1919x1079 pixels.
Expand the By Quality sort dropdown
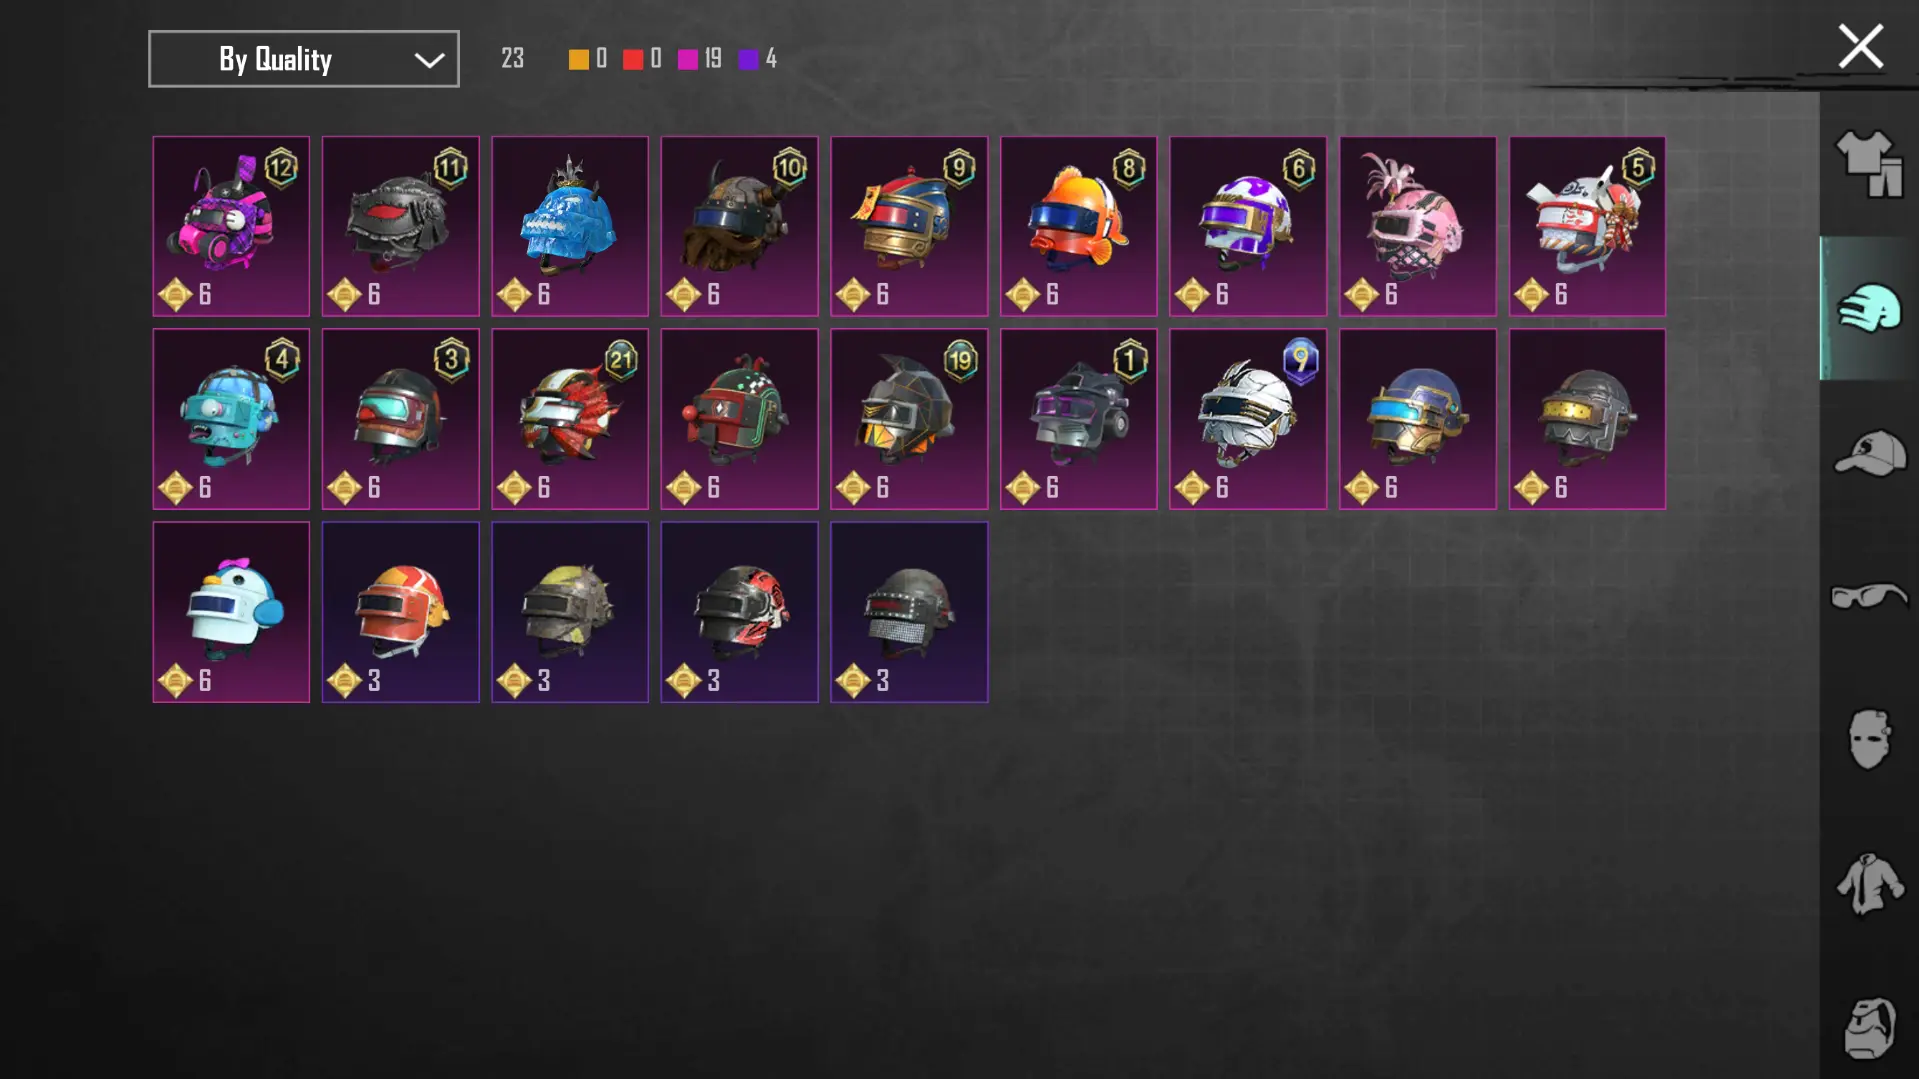304,59
